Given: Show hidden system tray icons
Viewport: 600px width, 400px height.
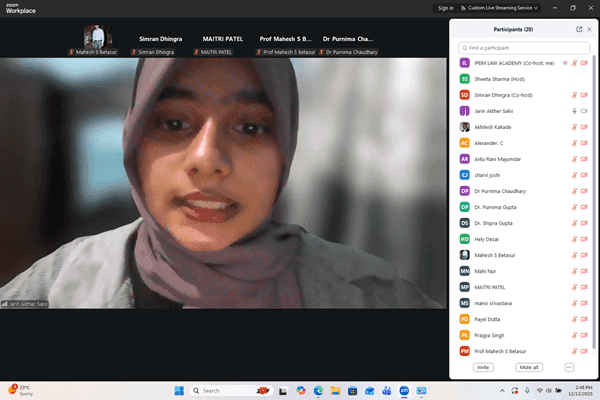Looking at the screenshot, I should pos(502,391).
